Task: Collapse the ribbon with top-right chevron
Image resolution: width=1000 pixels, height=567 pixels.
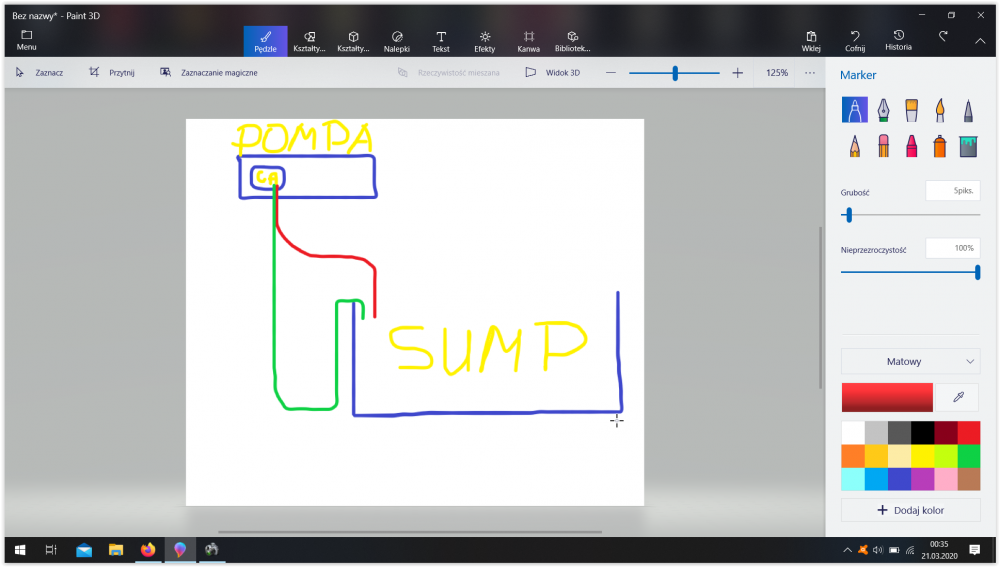Action: 980,41
